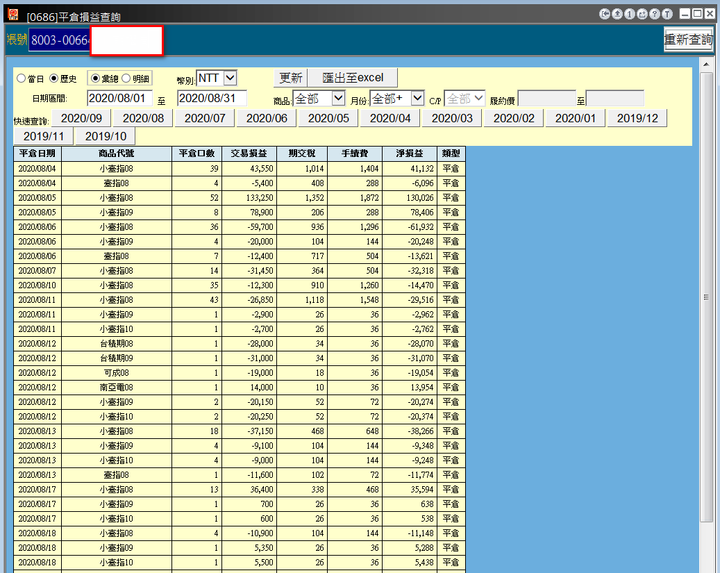Sort by 平倉口數 column header
Screen dimensions: 720x573
pyautogui.click(x=197, y=153)
